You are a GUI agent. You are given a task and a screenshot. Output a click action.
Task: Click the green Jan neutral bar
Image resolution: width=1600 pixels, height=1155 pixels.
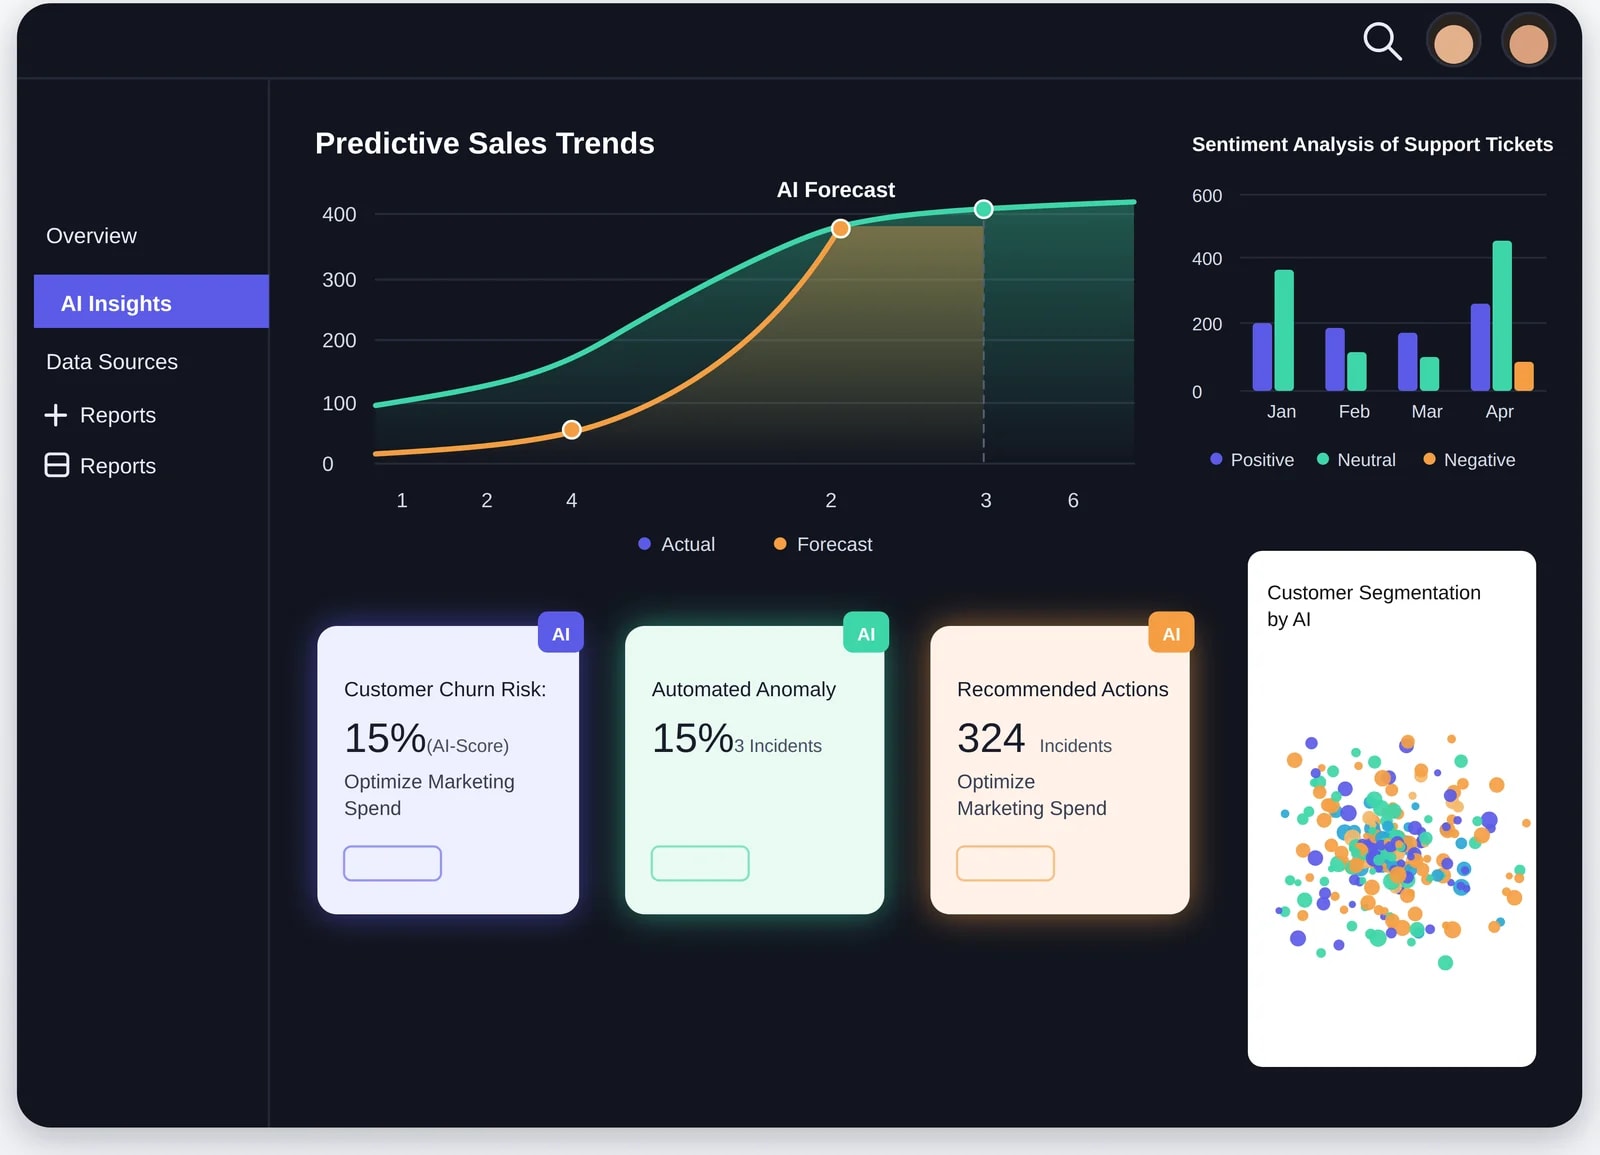(1284, 330)
